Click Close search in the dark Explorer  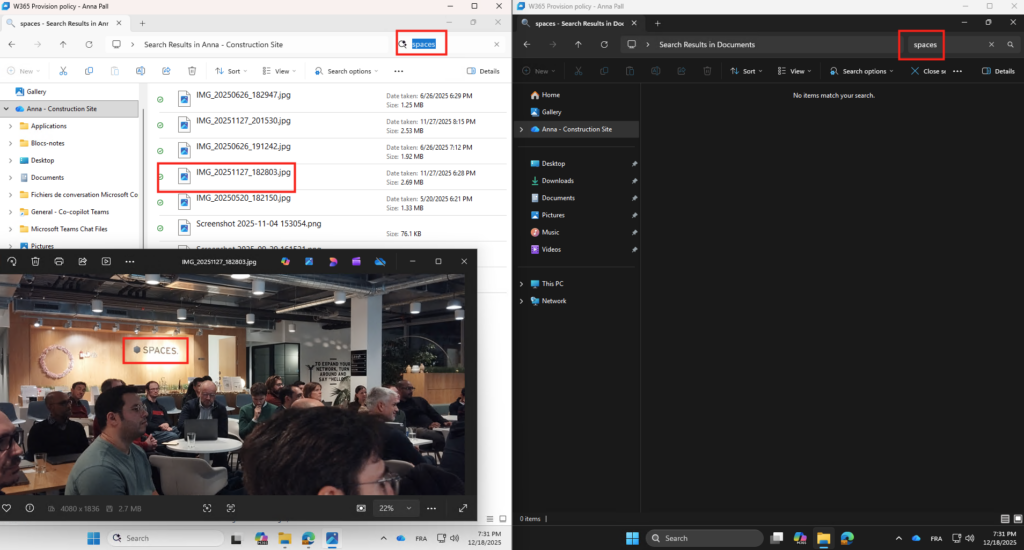[925, 71]
